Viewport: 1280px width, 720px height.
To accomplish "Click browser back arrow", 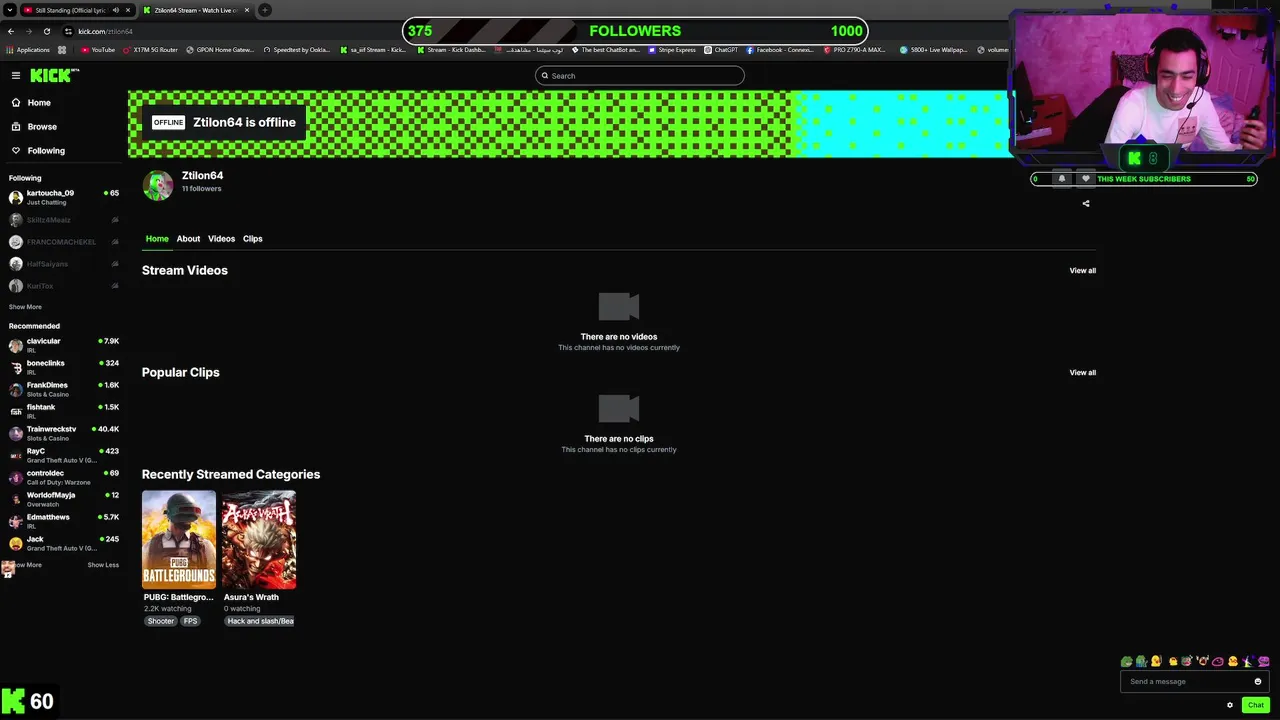I will click(11, 31).
